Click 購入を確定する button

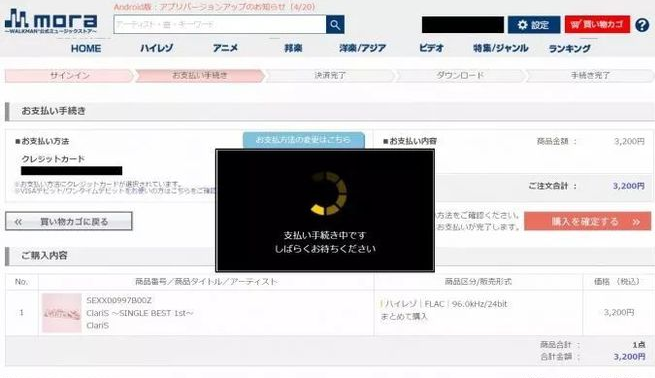click(587, 221)
